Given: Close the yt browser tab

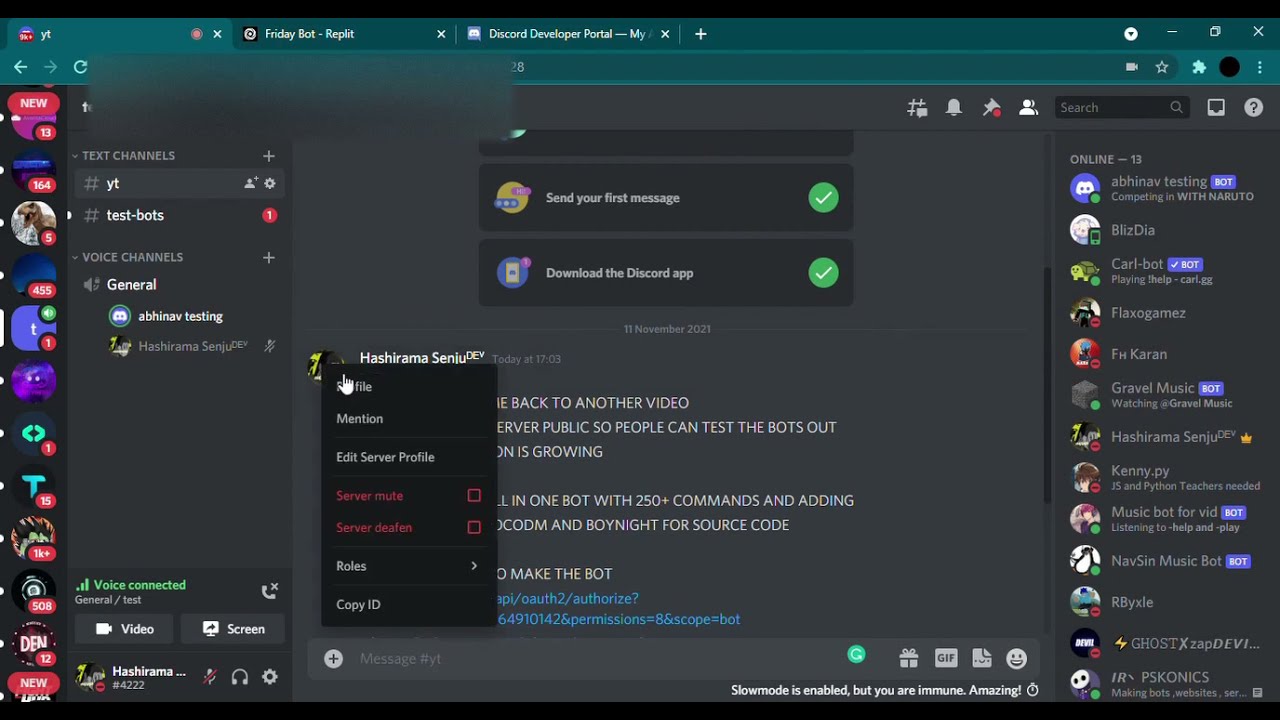Looking at the screenshot, I should [x=217, y=34].
